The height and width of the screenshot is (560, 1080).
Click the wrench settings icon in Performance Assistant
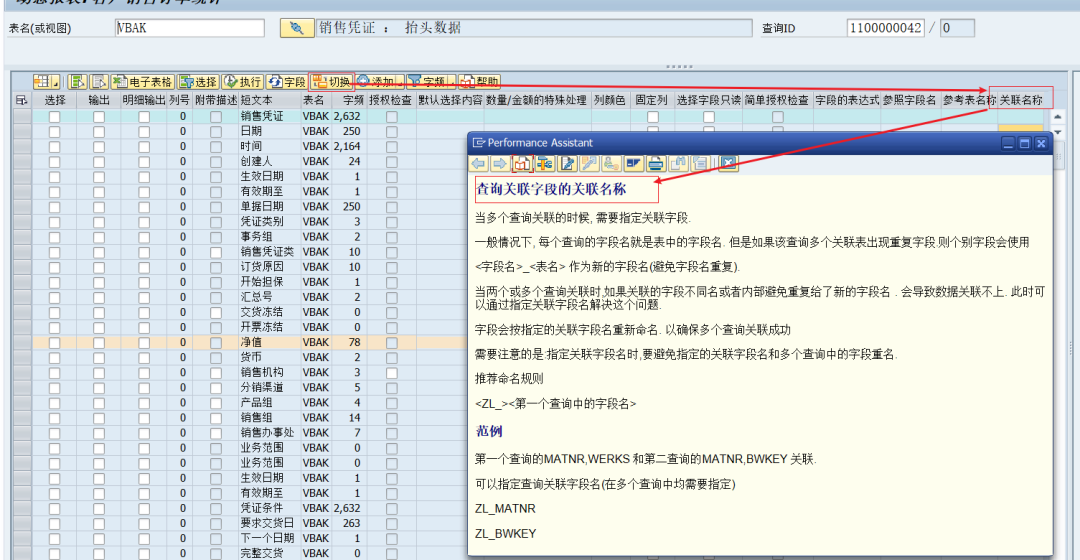point(589,163)
